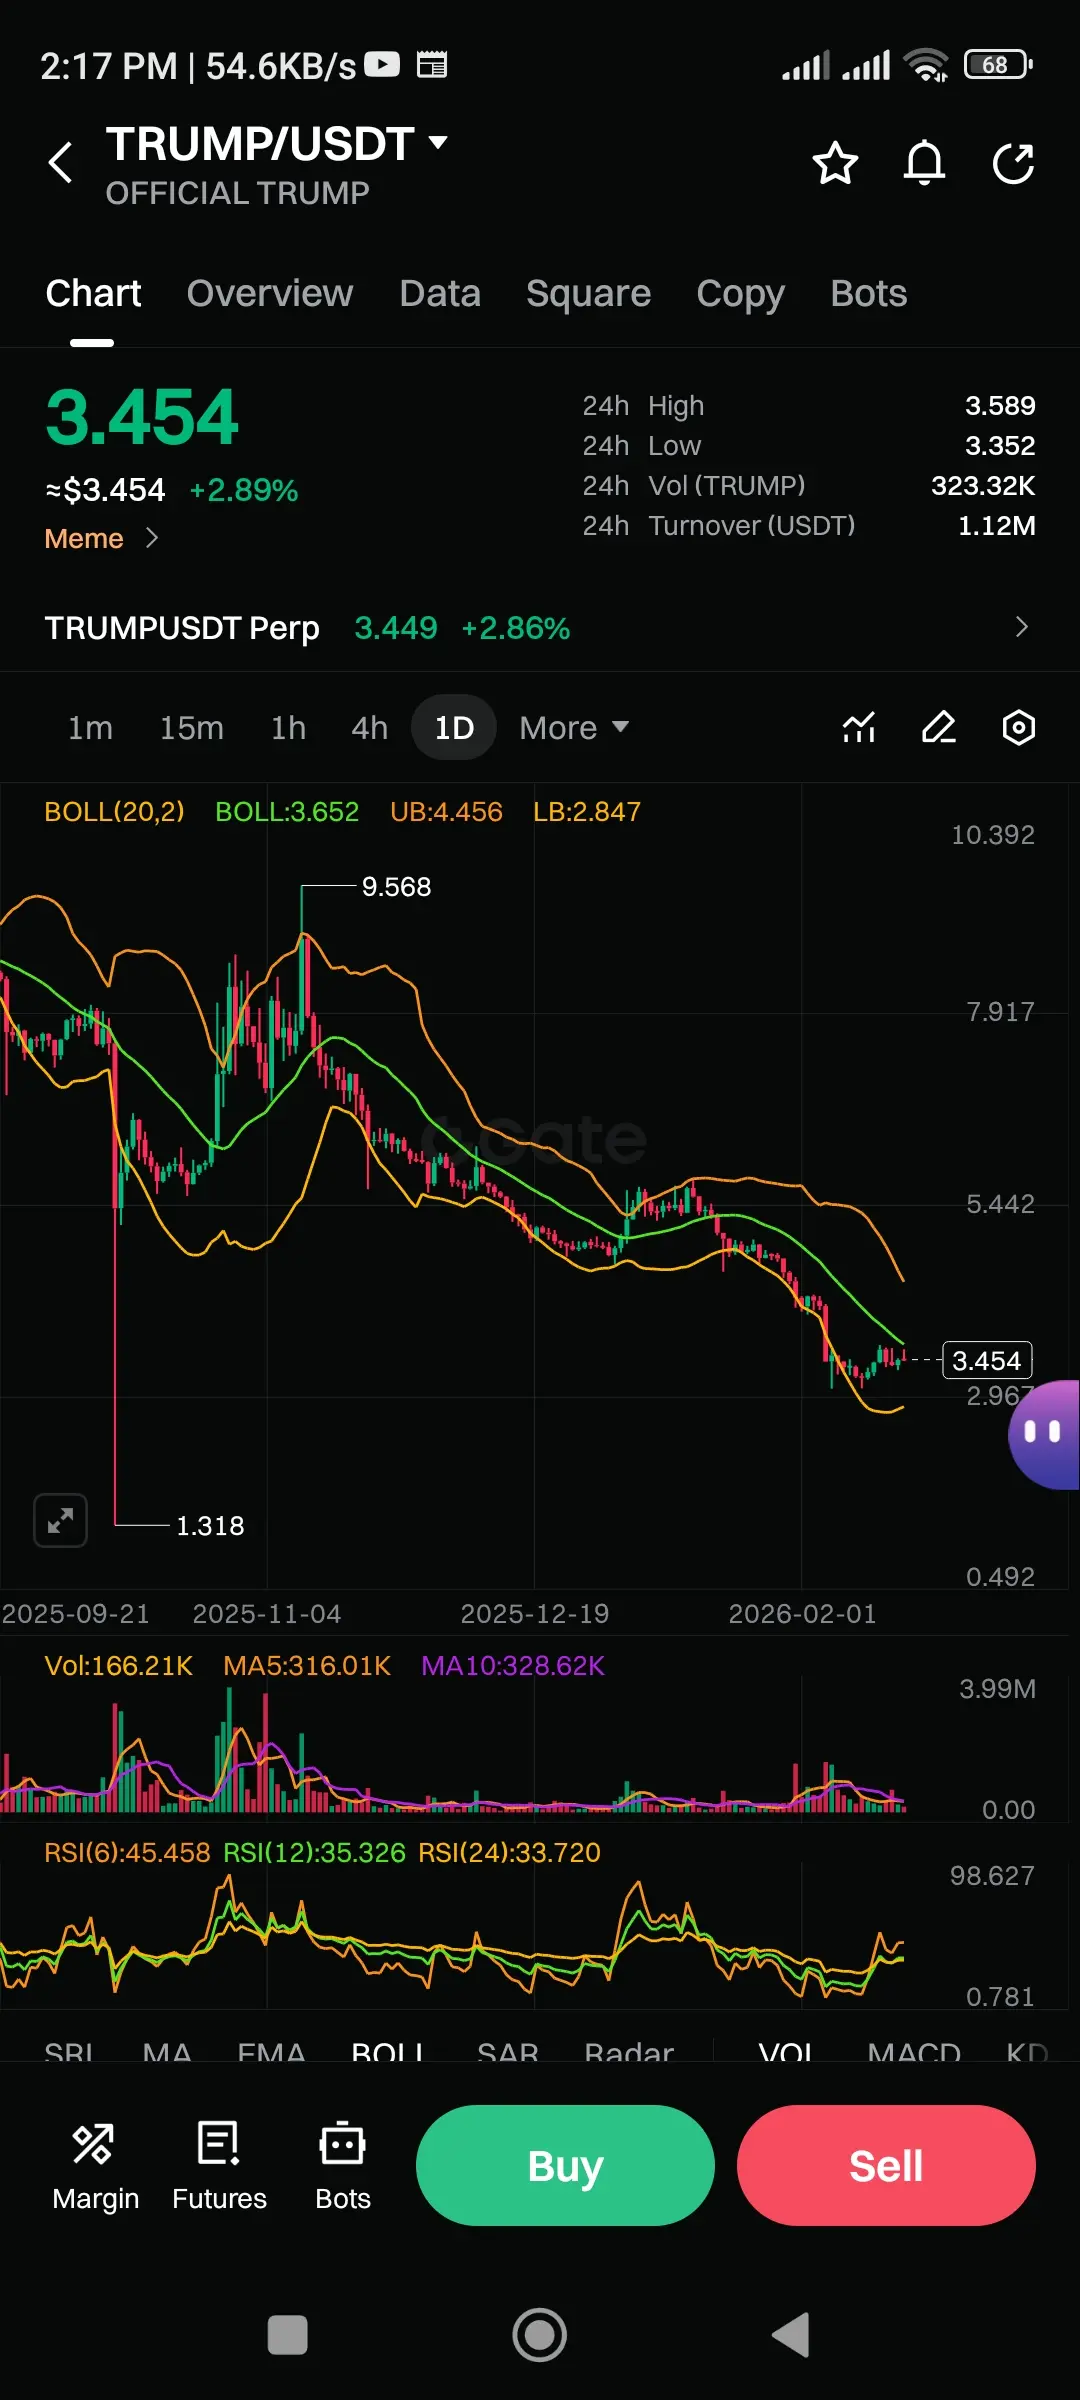Viewport: 1080px width, 2400px height.
Task: Tap the Vol:166.21K label
Action: (x=118, y=1666)
